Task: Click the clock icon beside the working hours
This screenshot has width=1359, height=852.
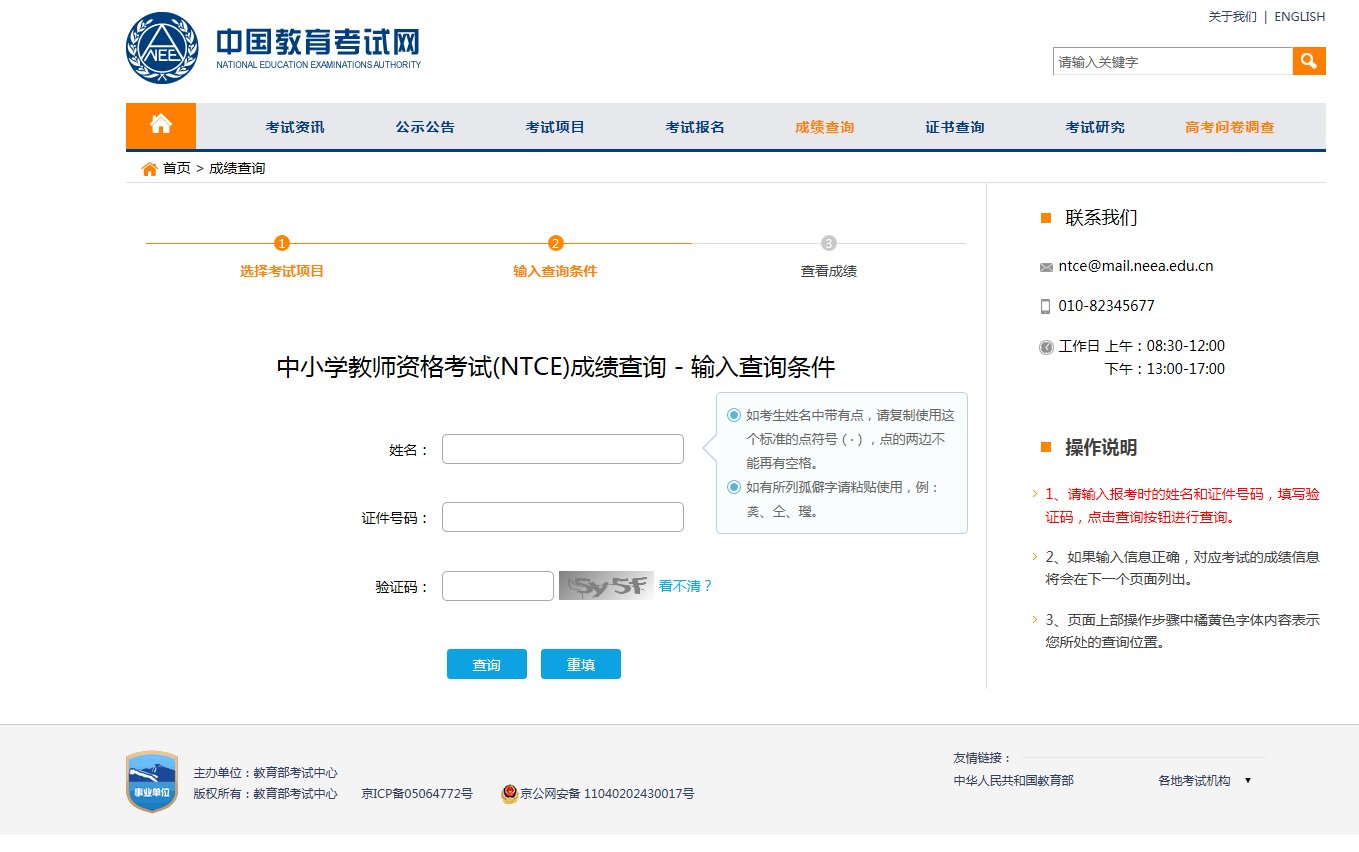Action: point(1046,346)
